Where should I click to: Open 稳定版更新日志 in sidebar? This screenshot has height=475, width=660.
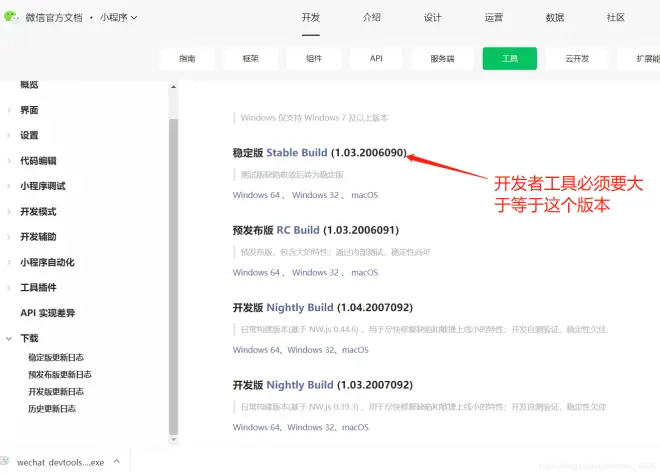coord(56,358)
